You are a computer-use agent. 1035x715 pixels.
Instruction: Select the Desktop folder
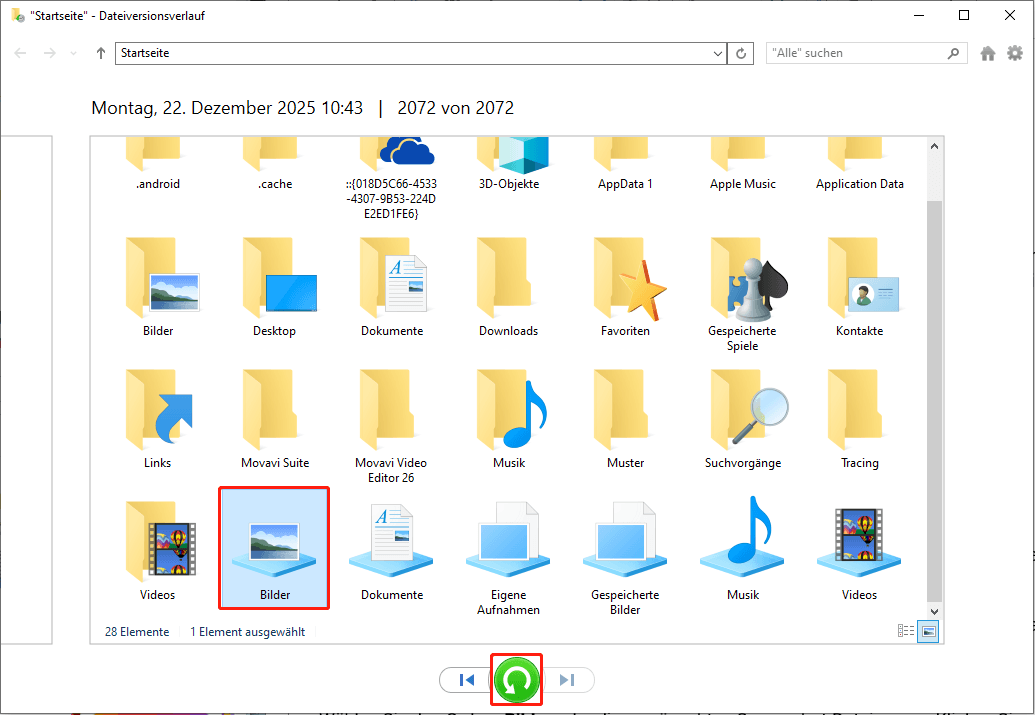coord(274,285)
